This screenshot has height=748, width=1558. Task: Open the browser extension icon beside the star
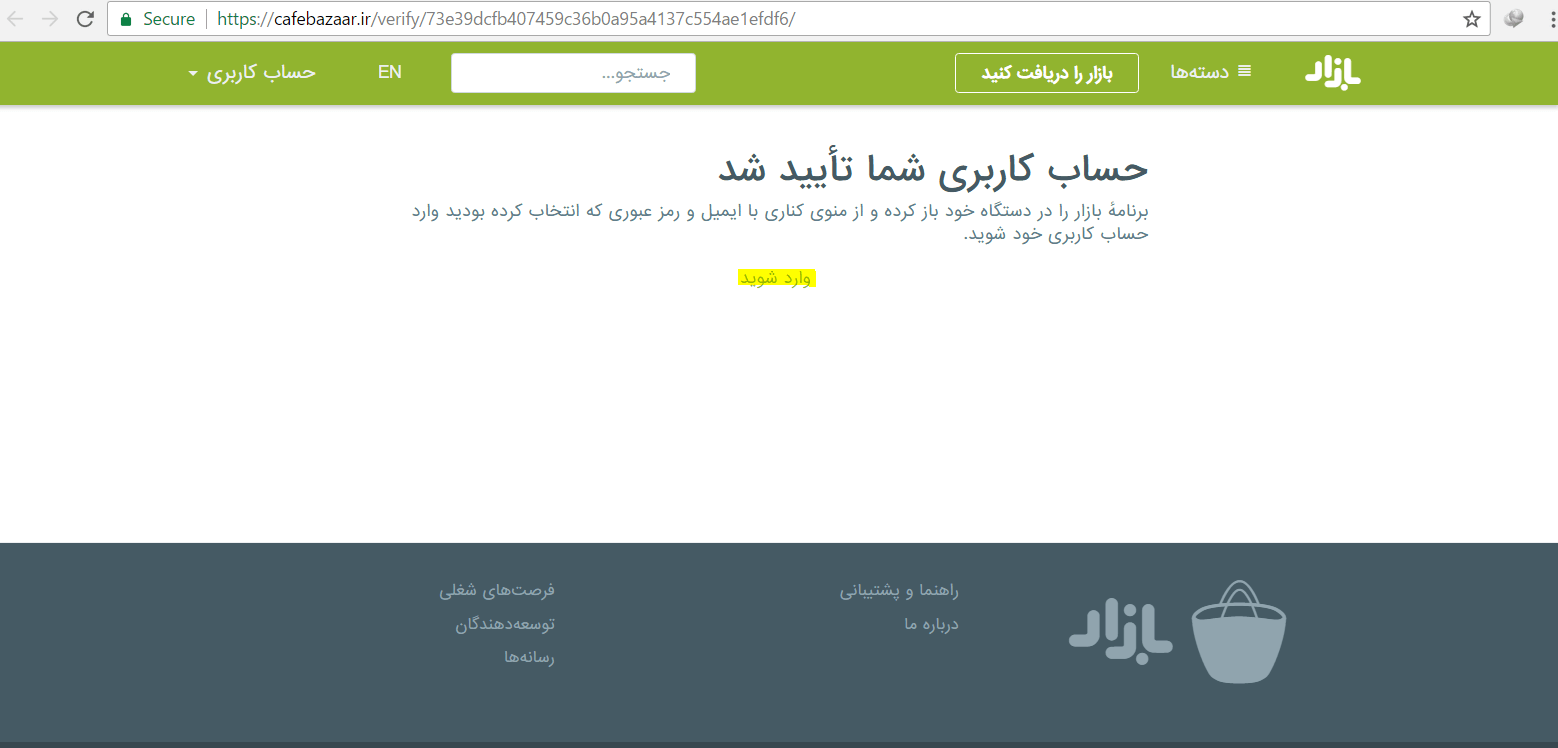tap(1514, 19)
